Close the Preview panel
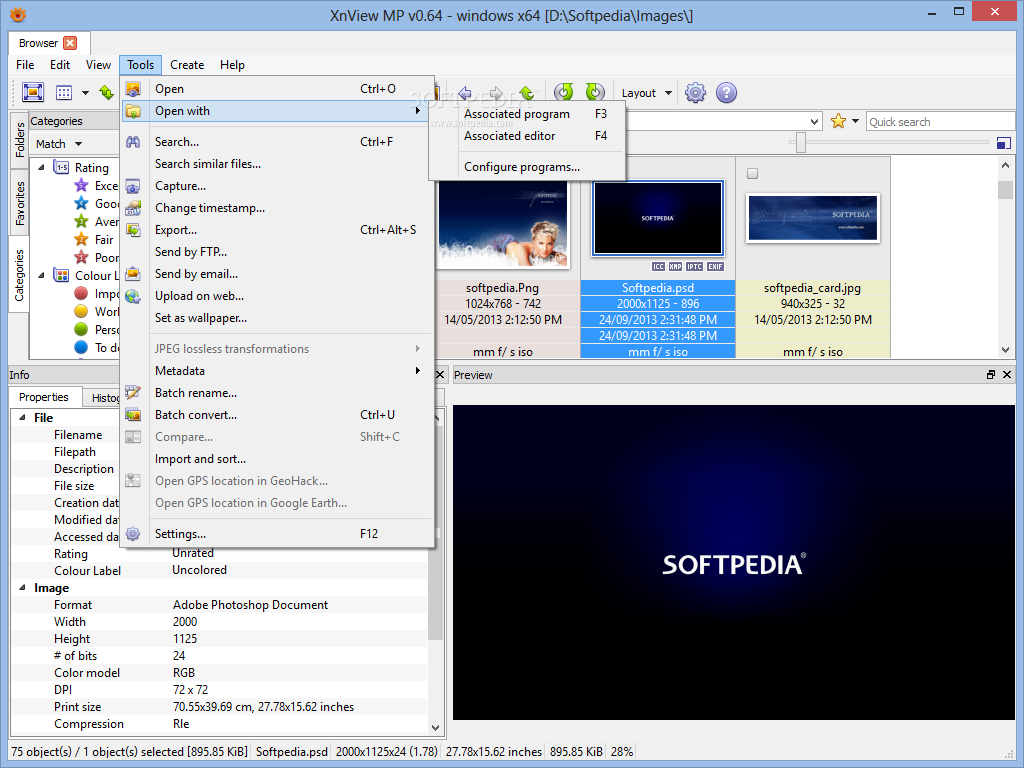This screenshot has width=1024, height=768. (x=1006, y=374)
